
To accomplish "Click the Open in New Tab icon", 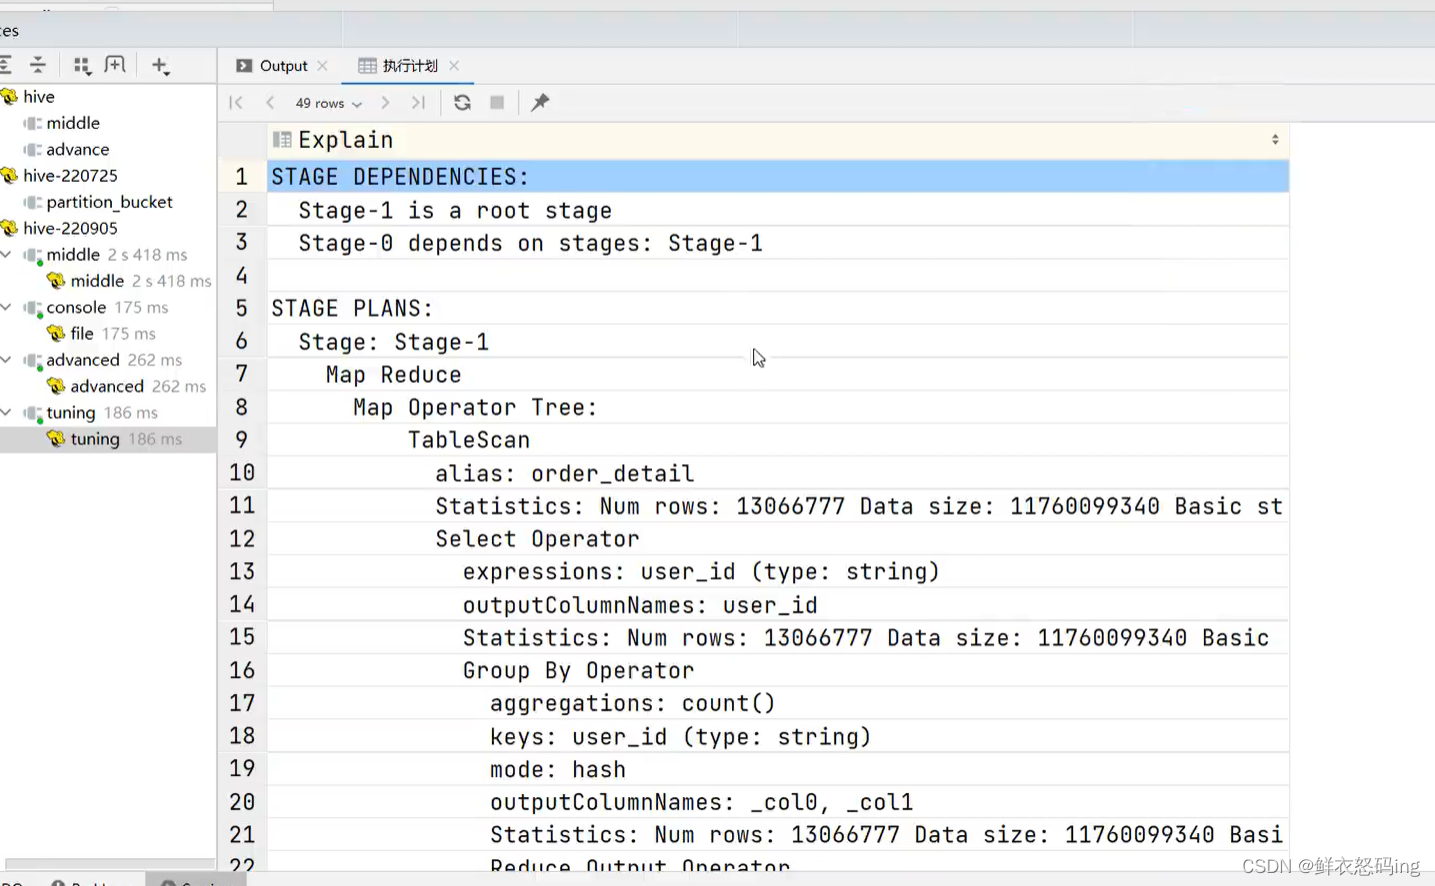I will click(x=115, y=66).
